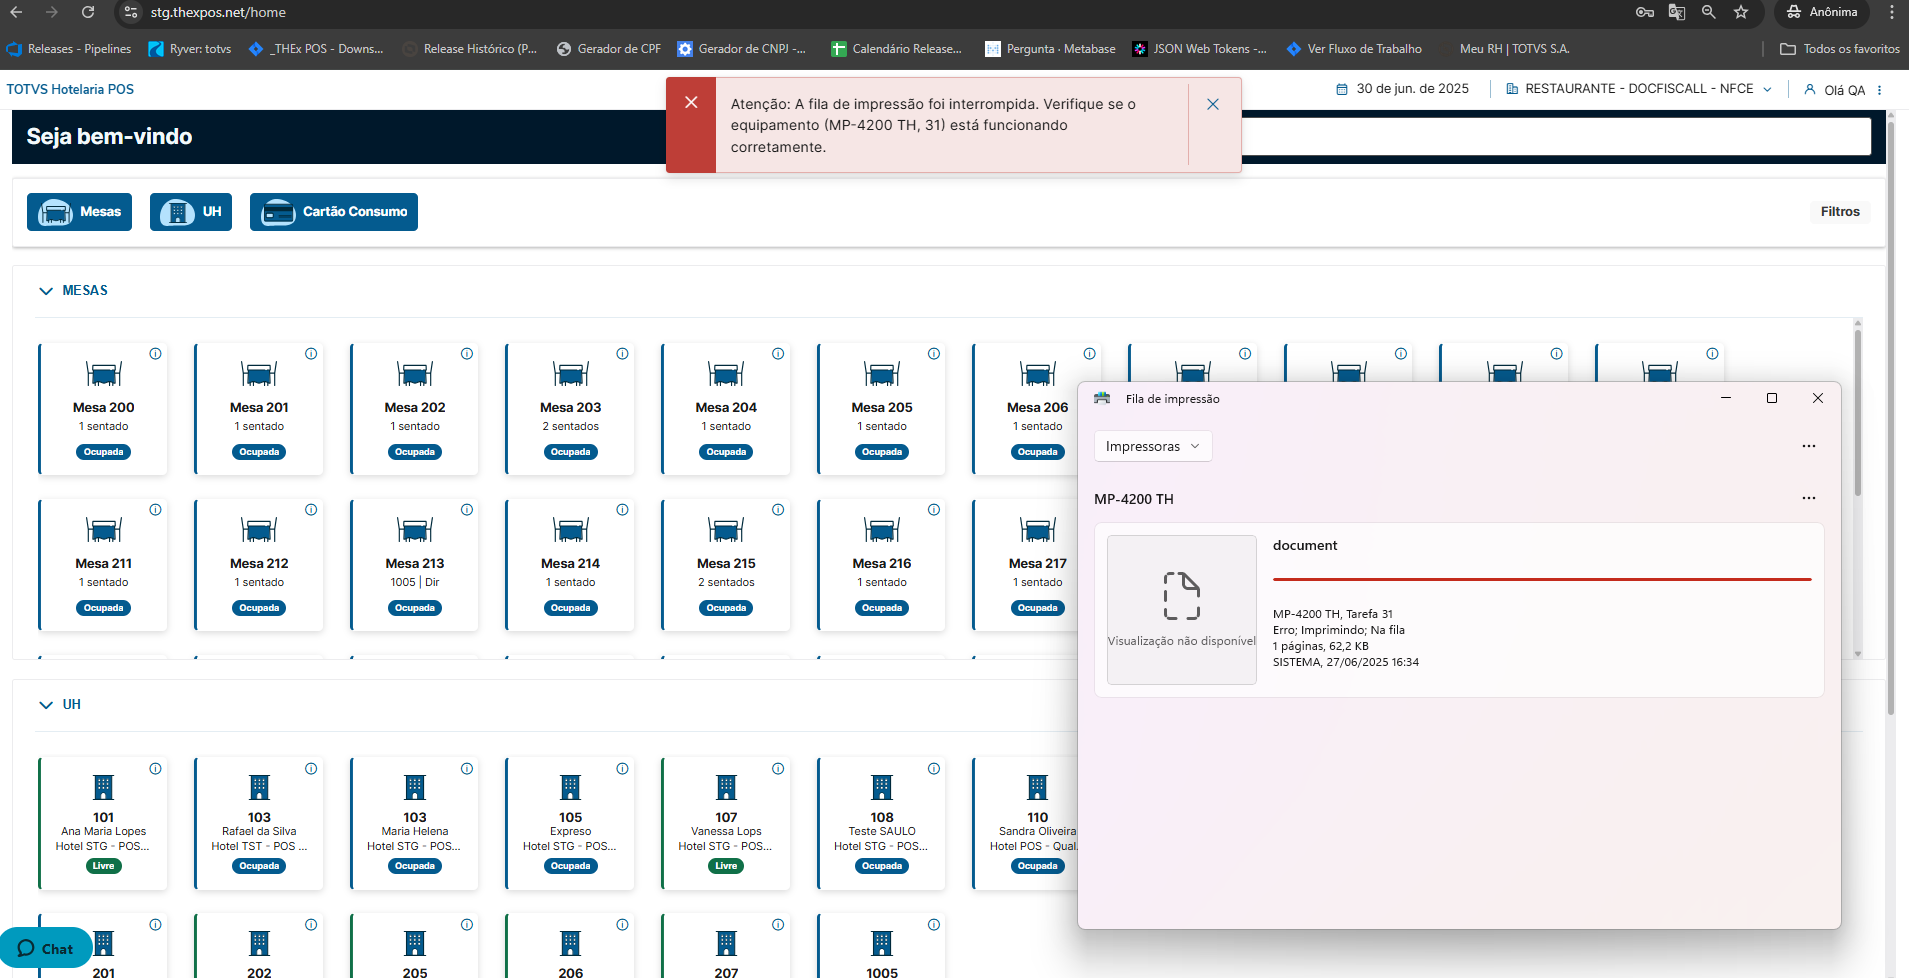Open info icon for room 108
Image resolution: width=1909 pixels, height=978 pixels.
click(934, 769)
